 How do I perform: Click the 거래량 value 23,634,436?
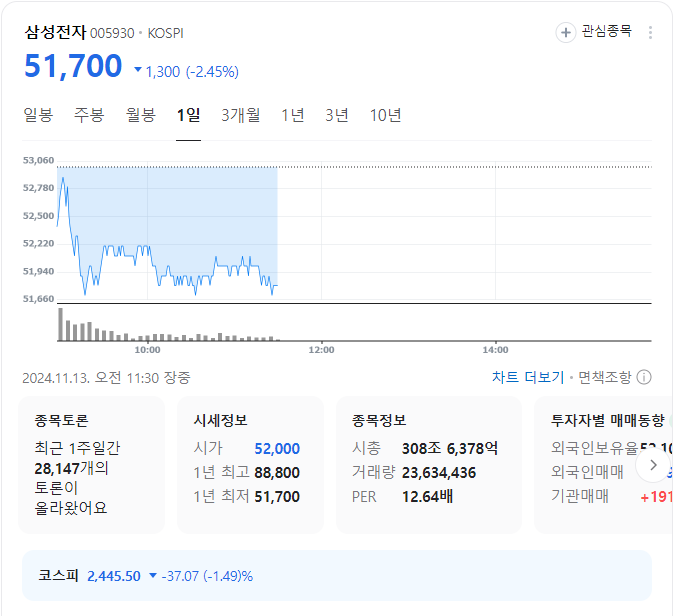click(439, 473)
